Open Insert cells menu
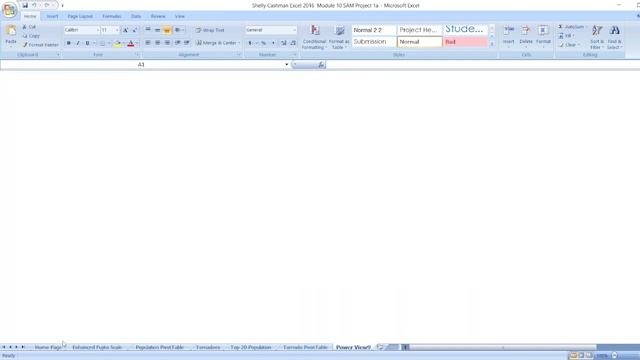This screenshot has width=640, height=360. [x=509, y=36]
